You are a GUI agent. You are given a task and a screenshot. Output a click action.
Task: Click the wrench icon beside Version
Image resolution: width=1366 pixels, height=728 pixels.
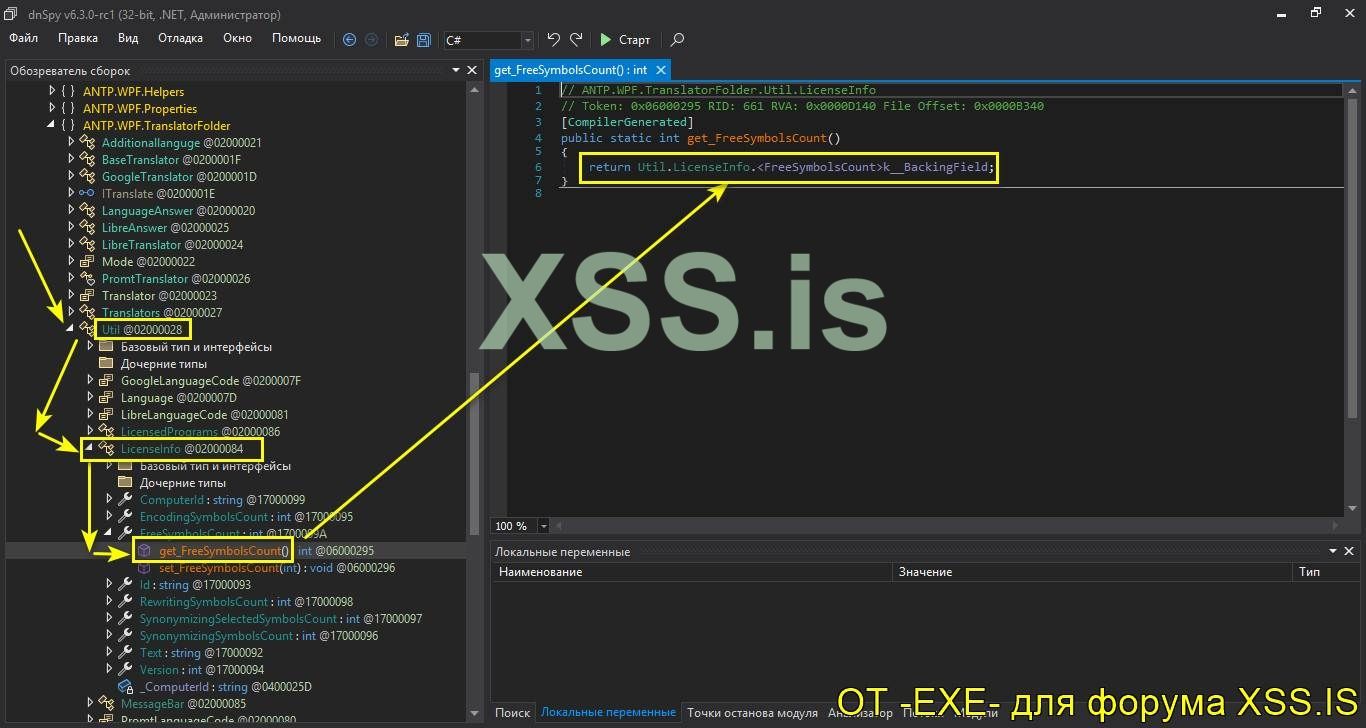coord(125,670)
